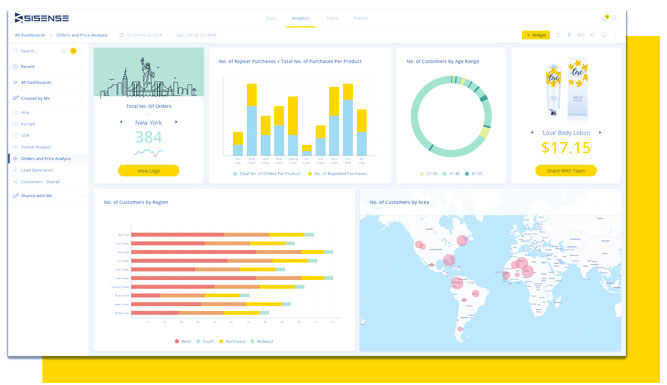Open the Europe folder
Screen dimensions: 667x385
coord(28,124)
